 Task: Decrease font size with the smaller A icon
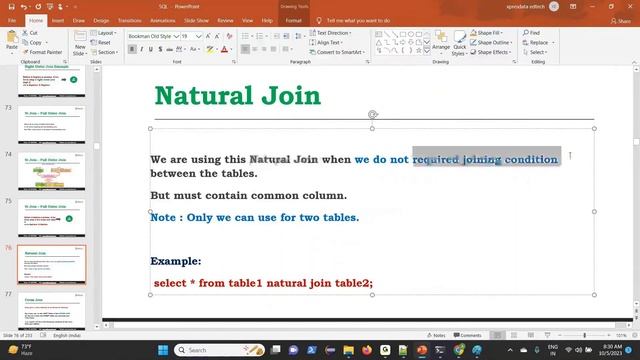coord(218,36)
